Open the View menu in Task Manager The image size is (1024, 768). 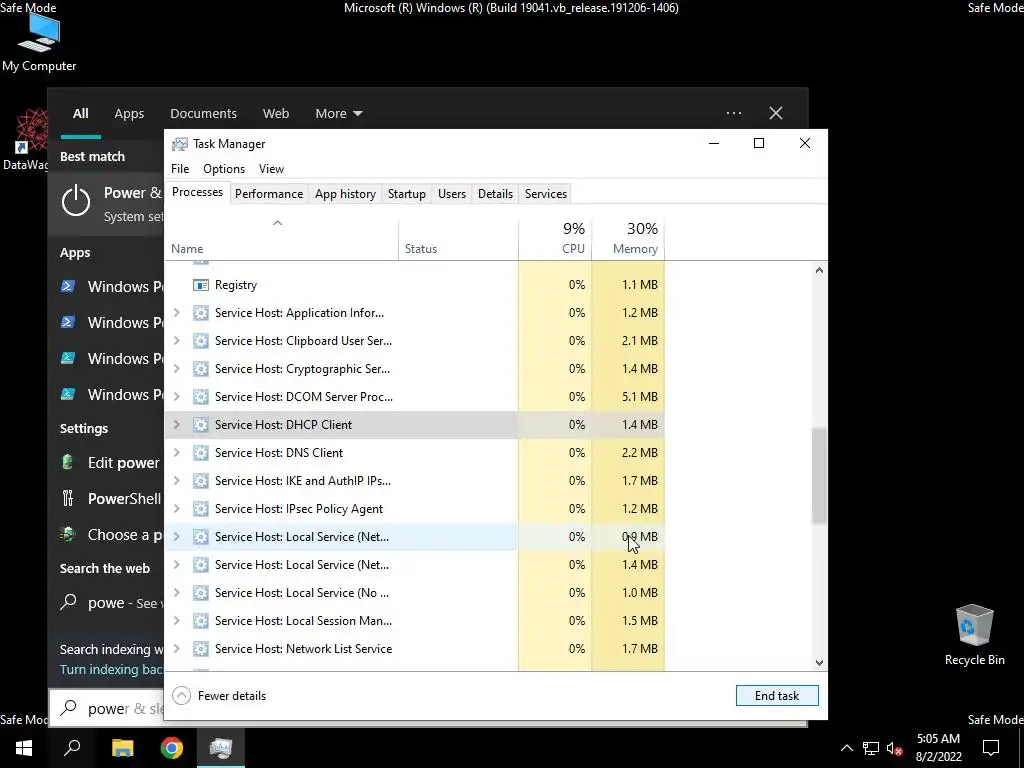[271, 168]
